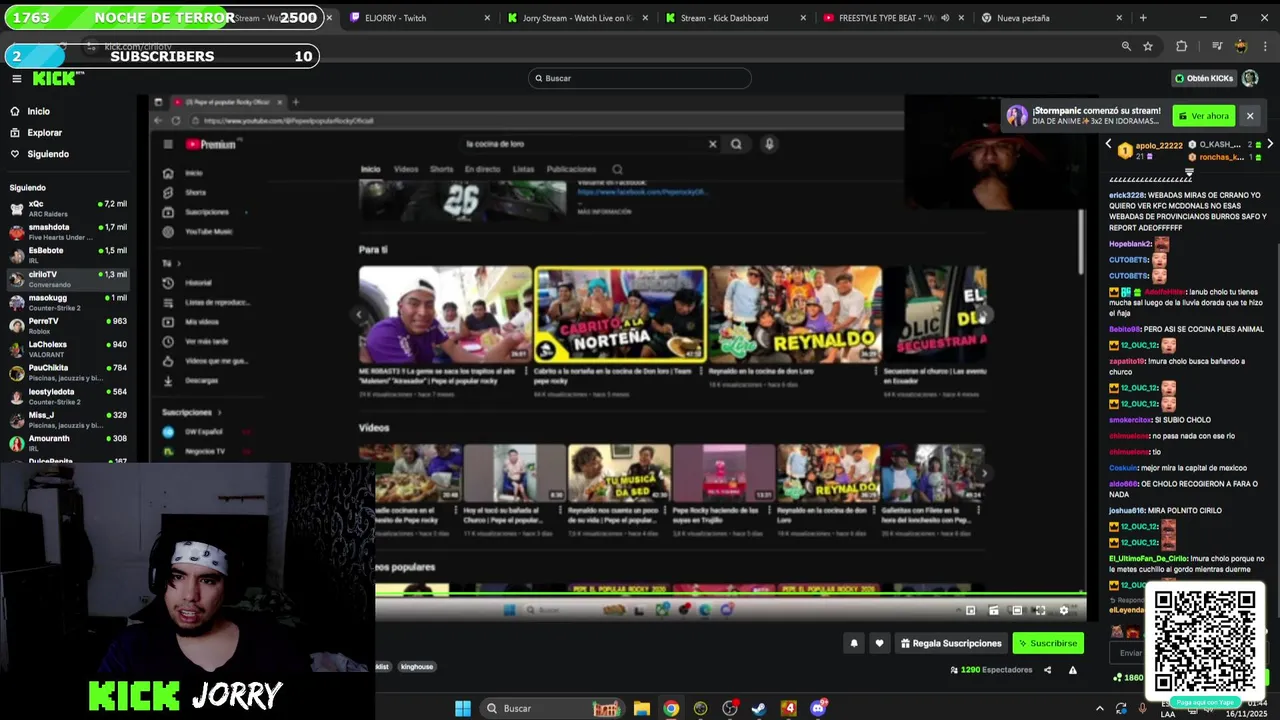Clear YouTube search box with X

click(713, 144)
